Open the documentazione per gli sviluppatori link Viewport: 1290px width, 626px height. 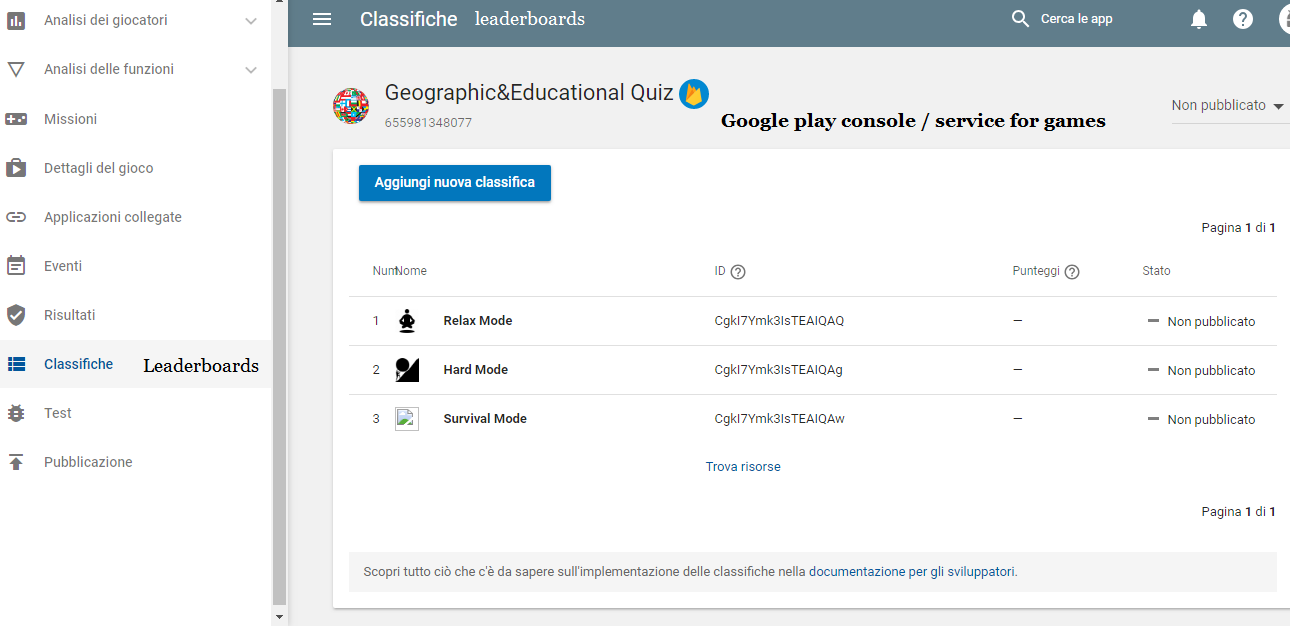click(912, 573)
